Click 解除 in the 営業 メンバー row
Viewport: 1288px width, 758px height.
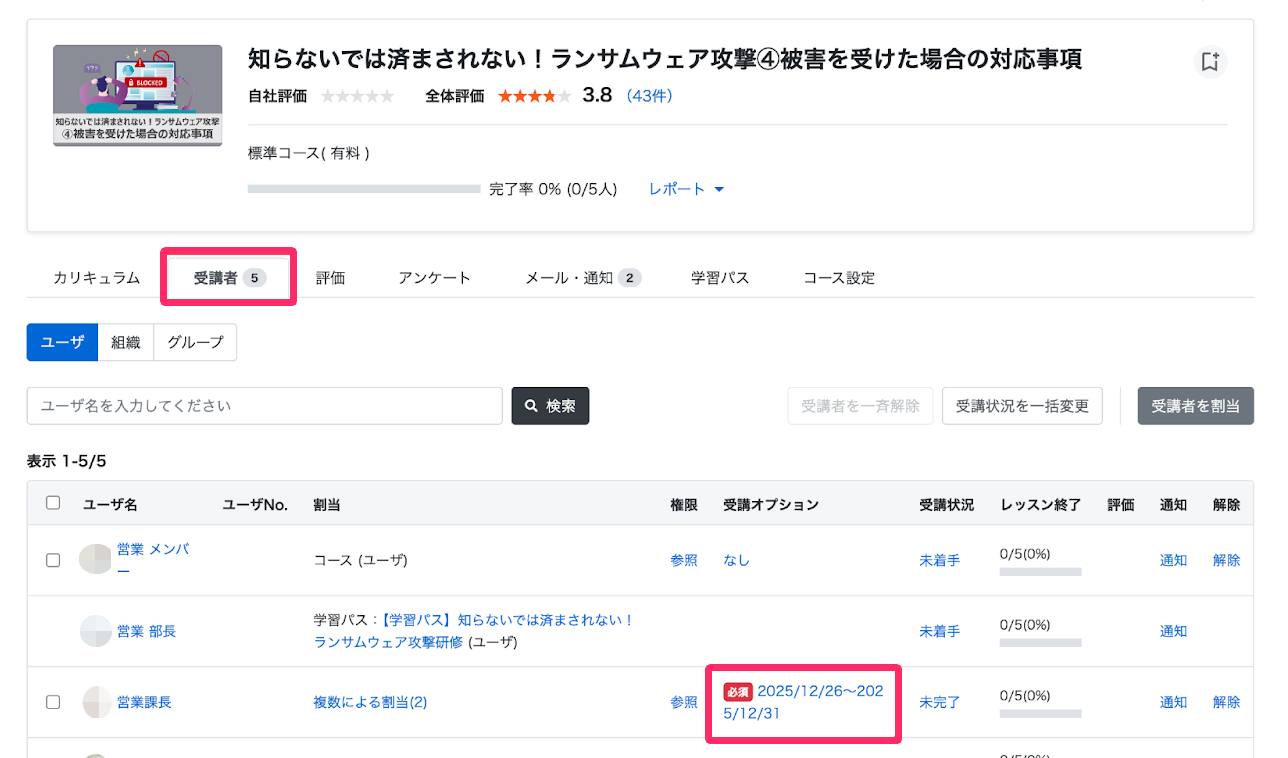(1227, 560)
